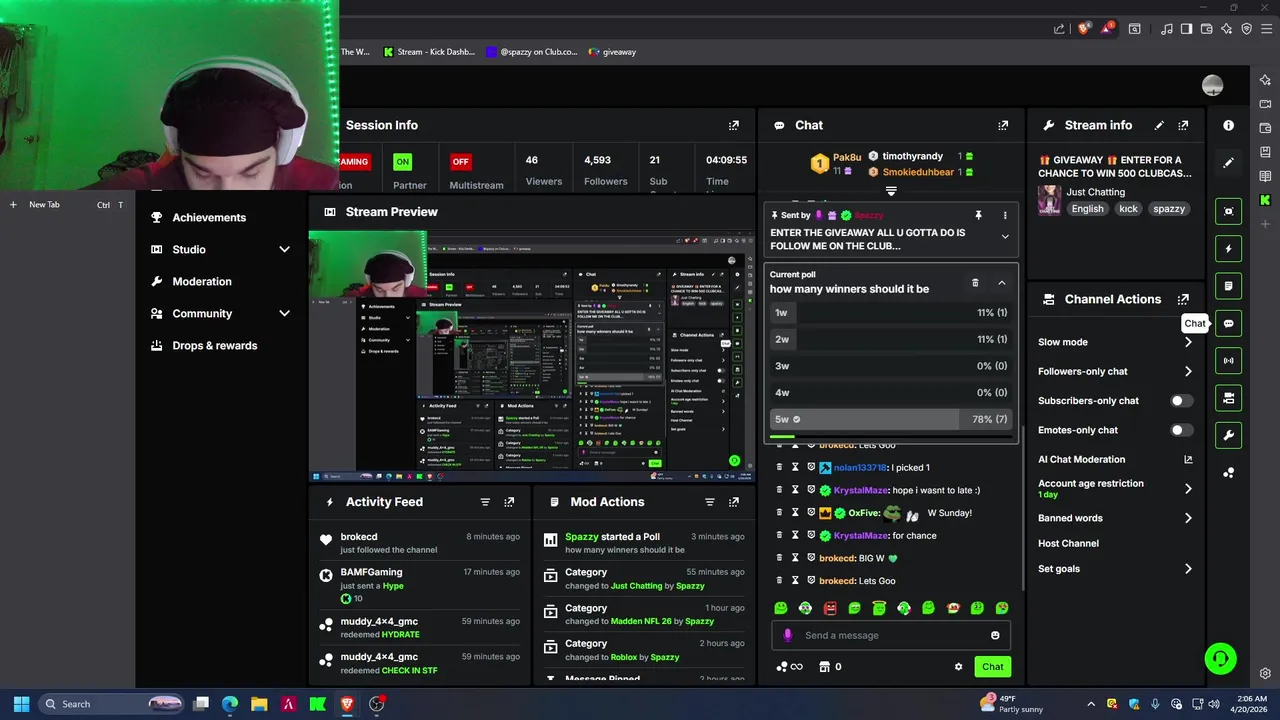Toggle the lightning activity feed sidebar icon

(1229, 248)
